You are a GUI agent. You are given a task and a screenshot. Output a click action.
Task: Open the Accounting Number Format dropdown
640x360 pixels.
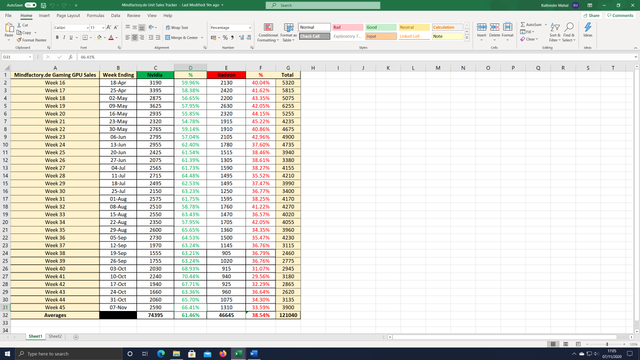pos(219,38)
